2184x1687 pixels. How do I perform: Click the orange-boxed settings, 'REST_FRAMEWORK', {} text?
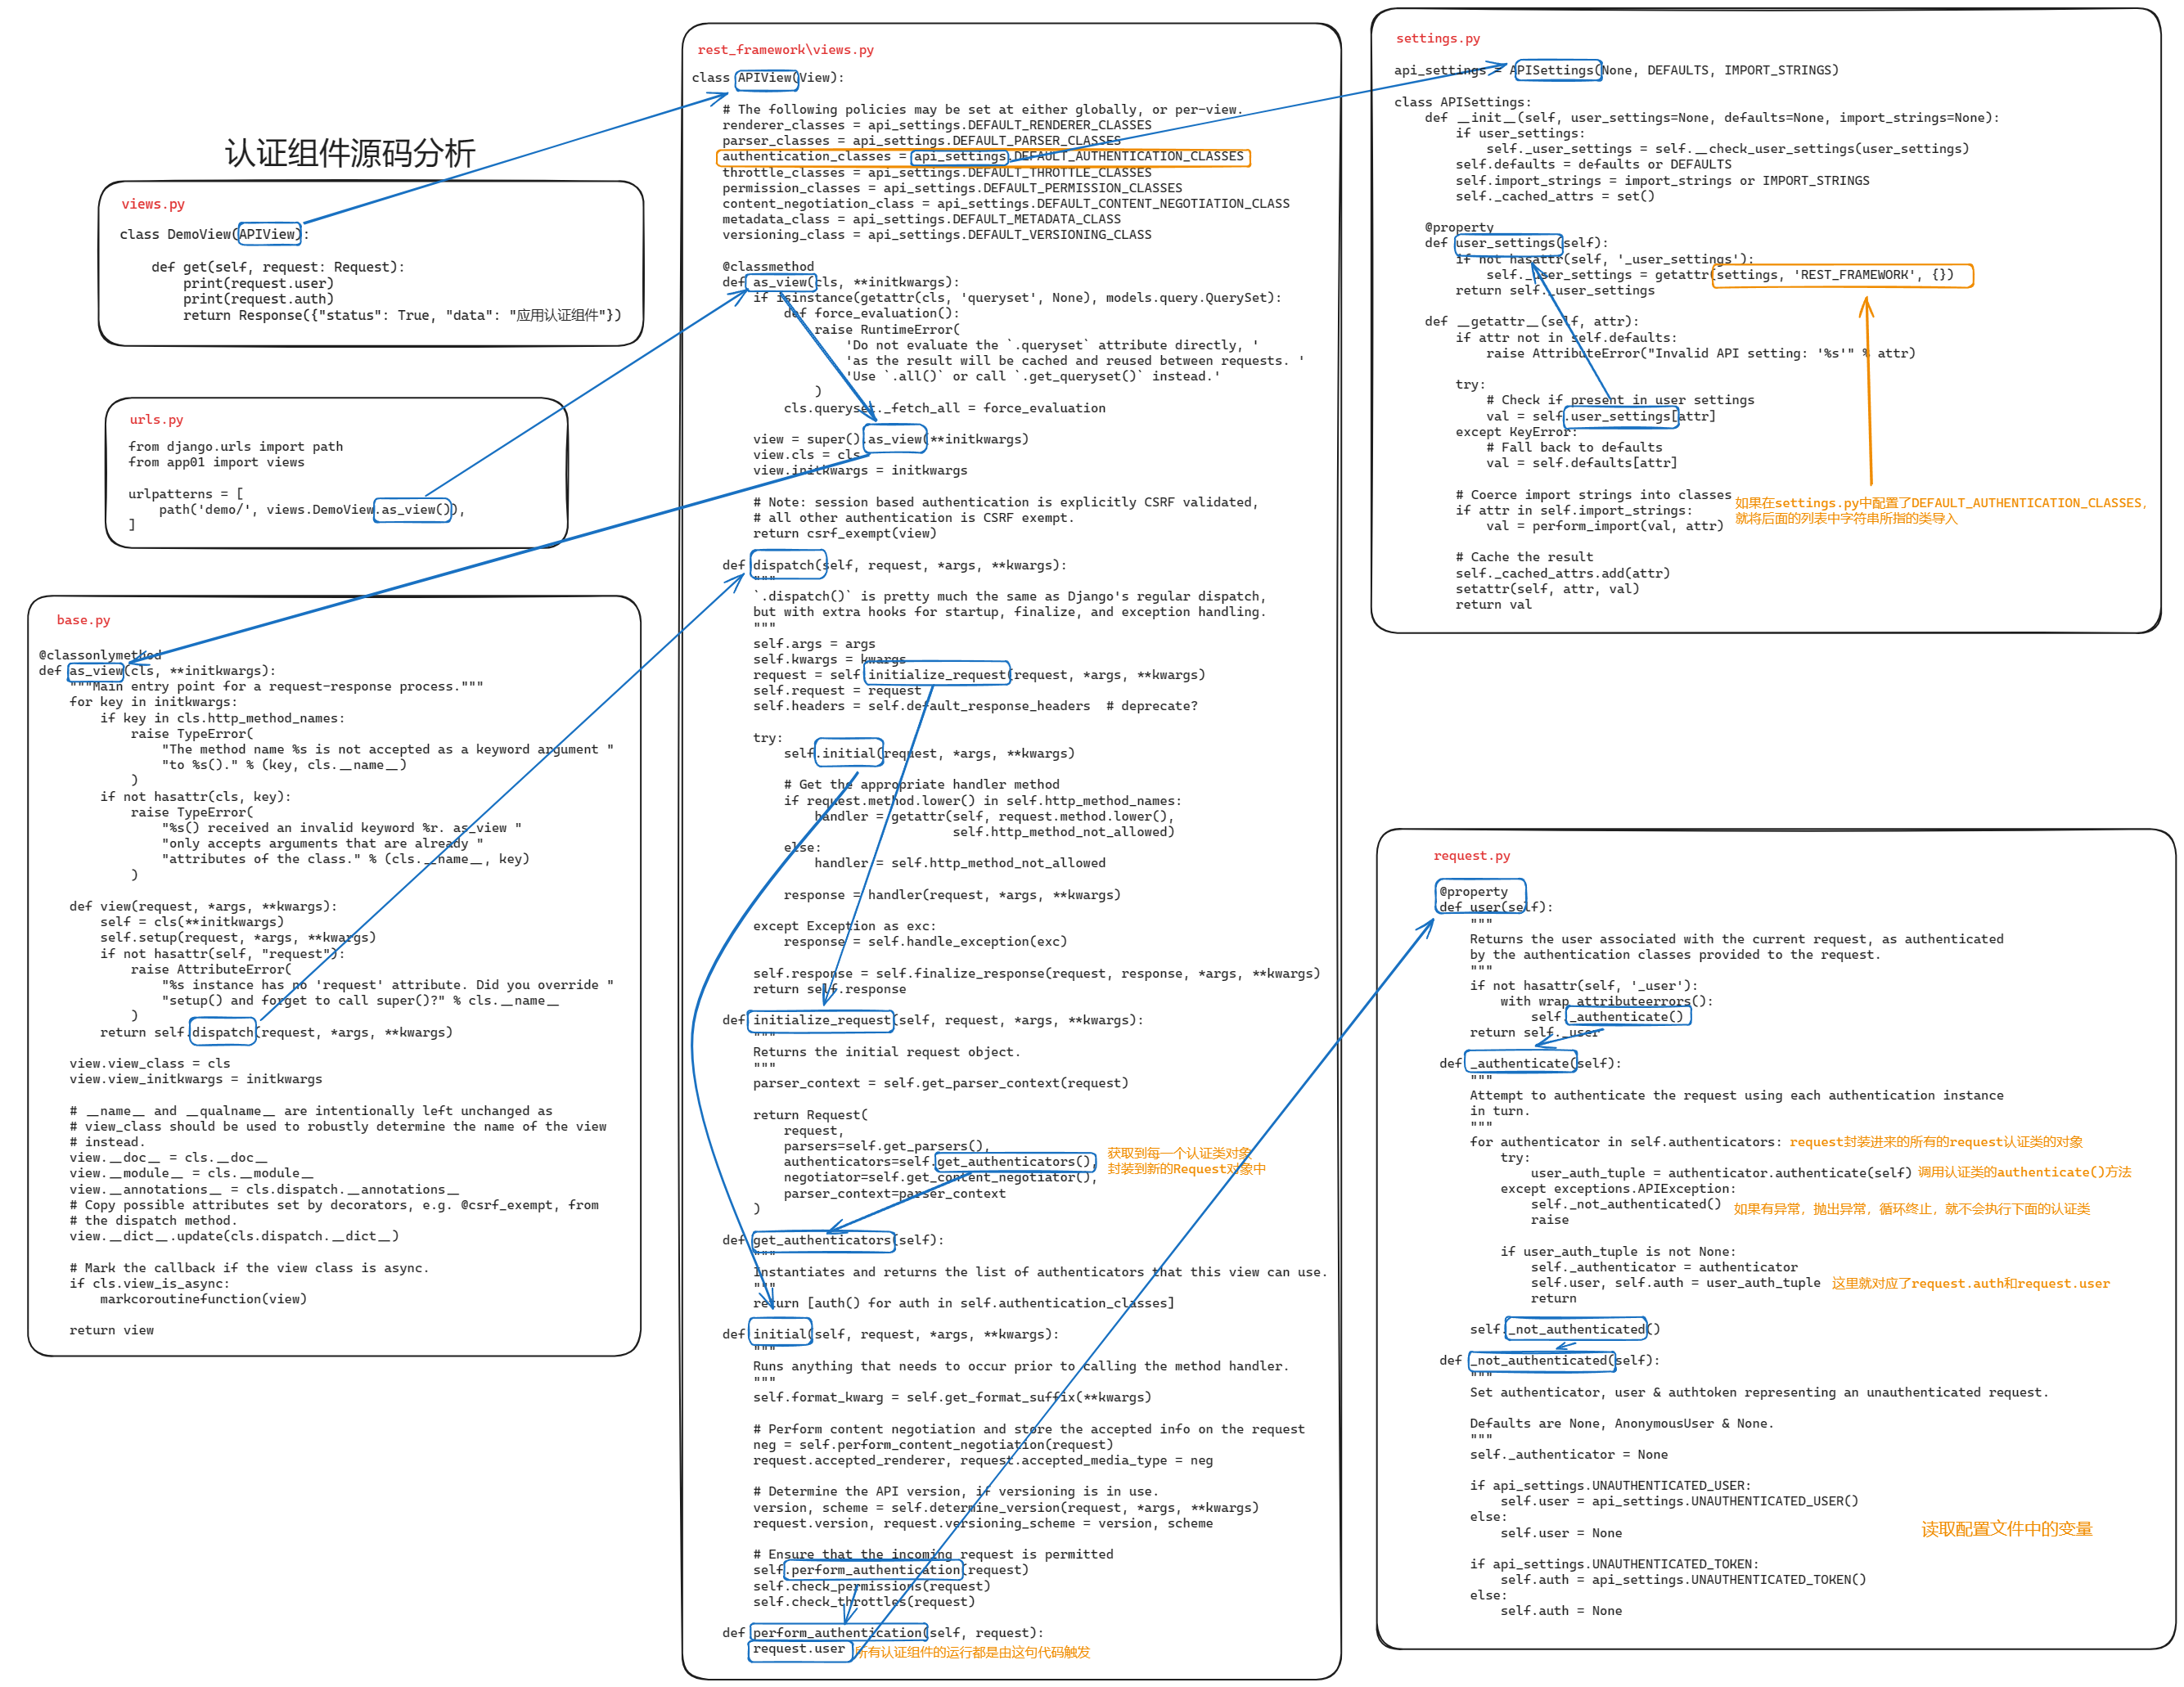1841,275
